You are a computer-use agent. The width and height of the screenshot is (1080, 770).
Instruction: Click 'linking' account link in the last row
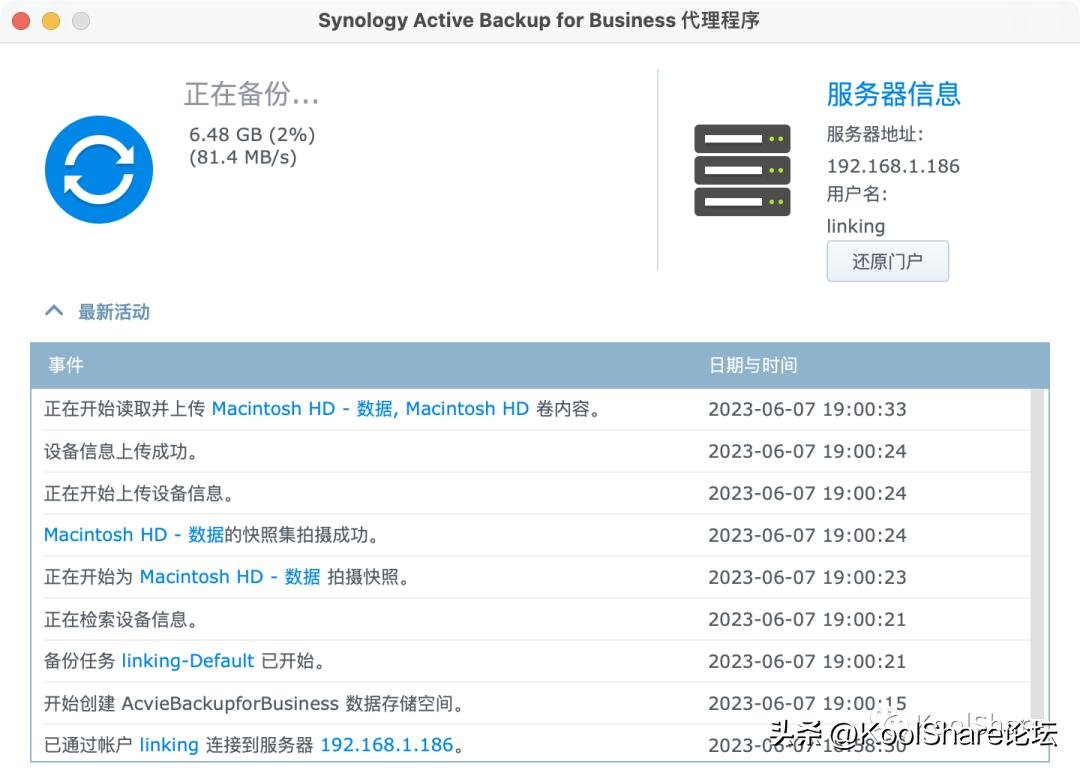169,745
